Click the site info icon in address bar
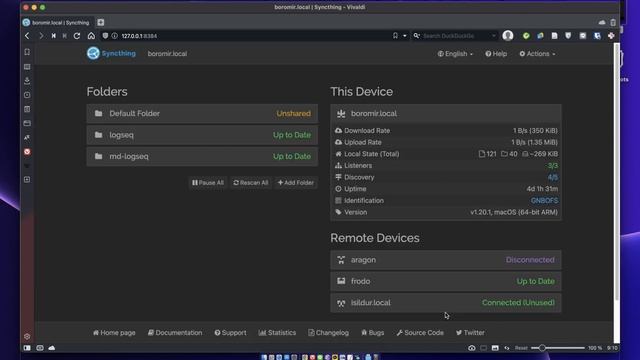The height and width of the screenshot is (360, 640). click(115, 36)
